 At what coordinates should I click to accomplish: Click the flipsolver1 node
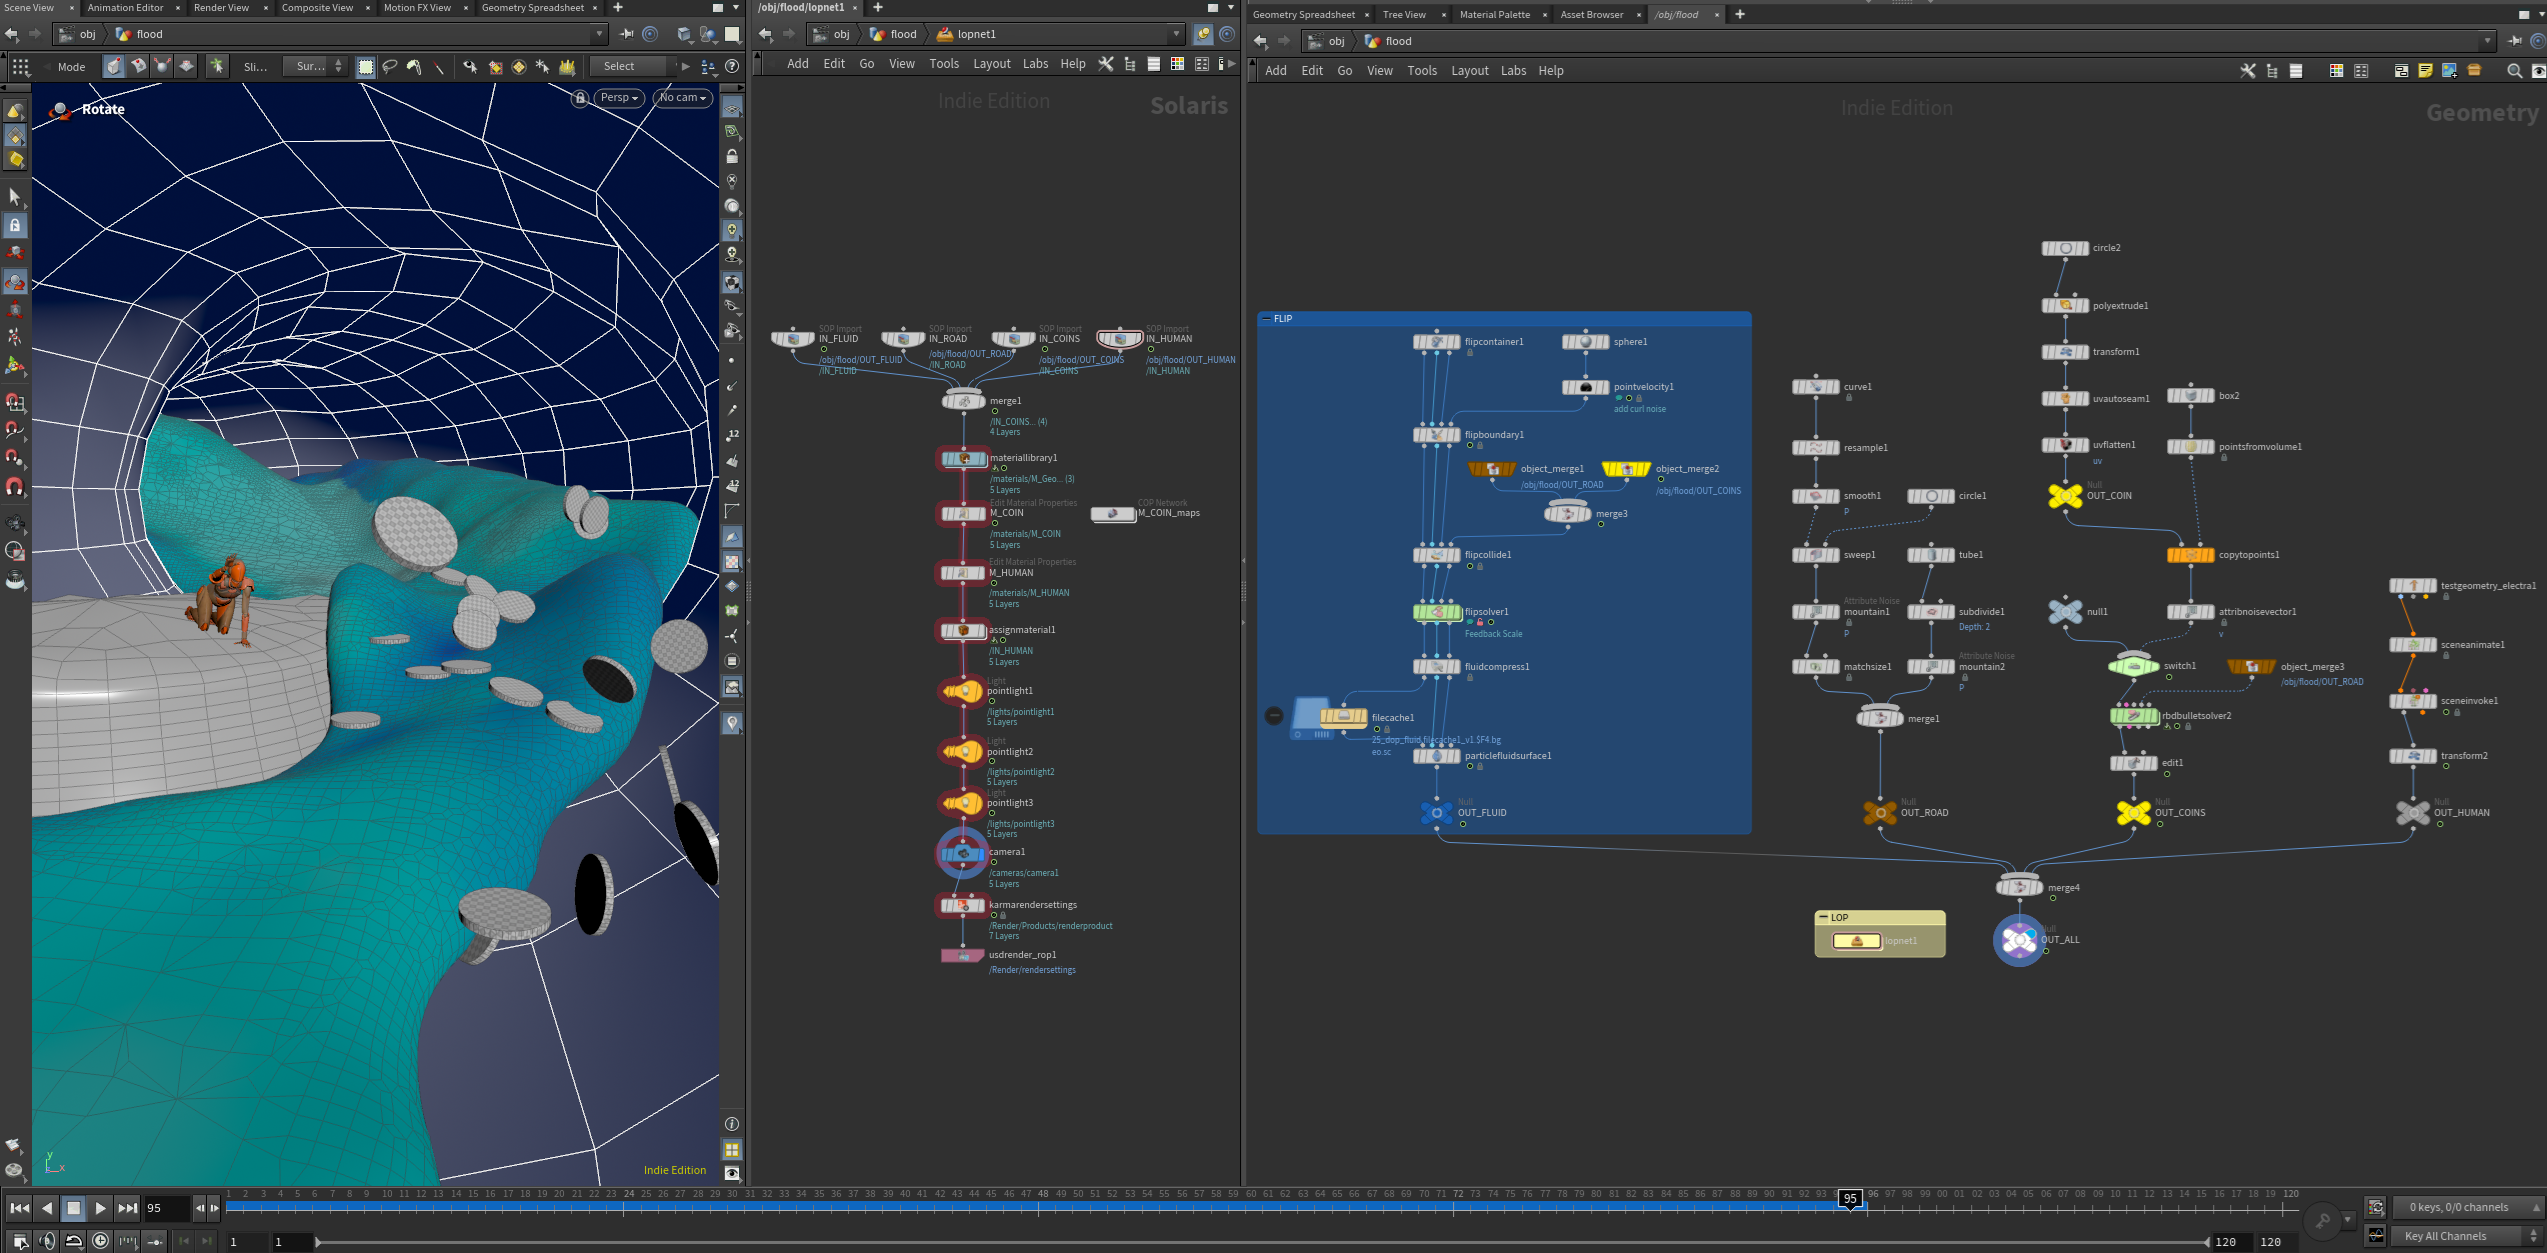click(1437, 612)
